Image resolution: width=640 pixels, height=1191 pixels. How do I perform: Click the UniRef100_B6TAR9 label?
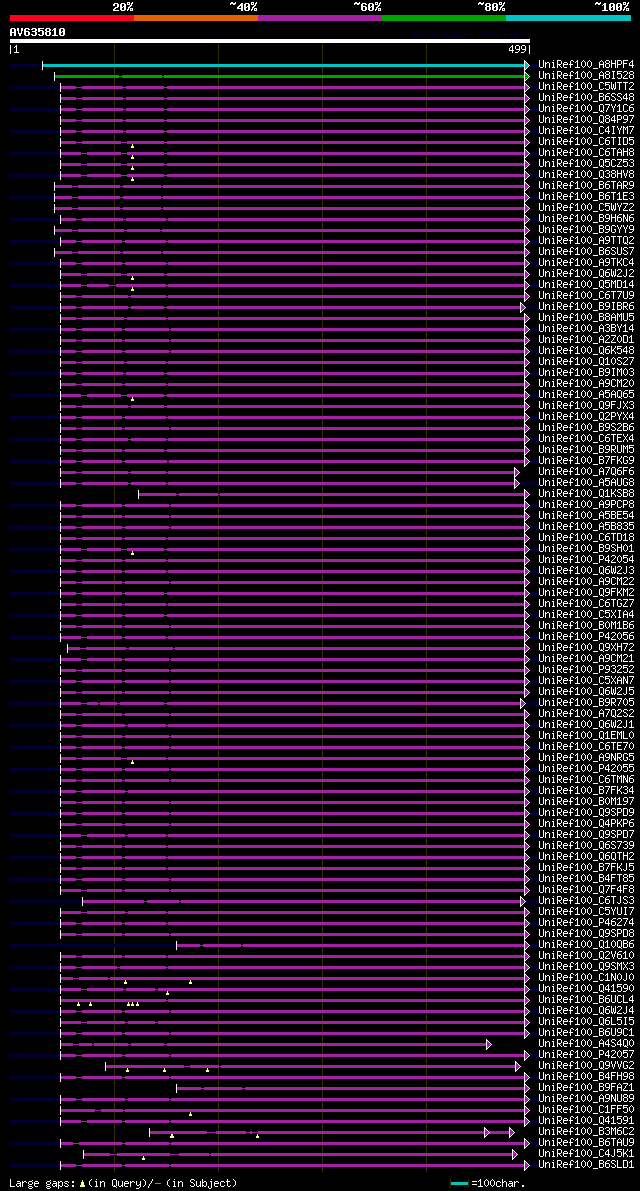pyautogui.click(x=586, y=186)
